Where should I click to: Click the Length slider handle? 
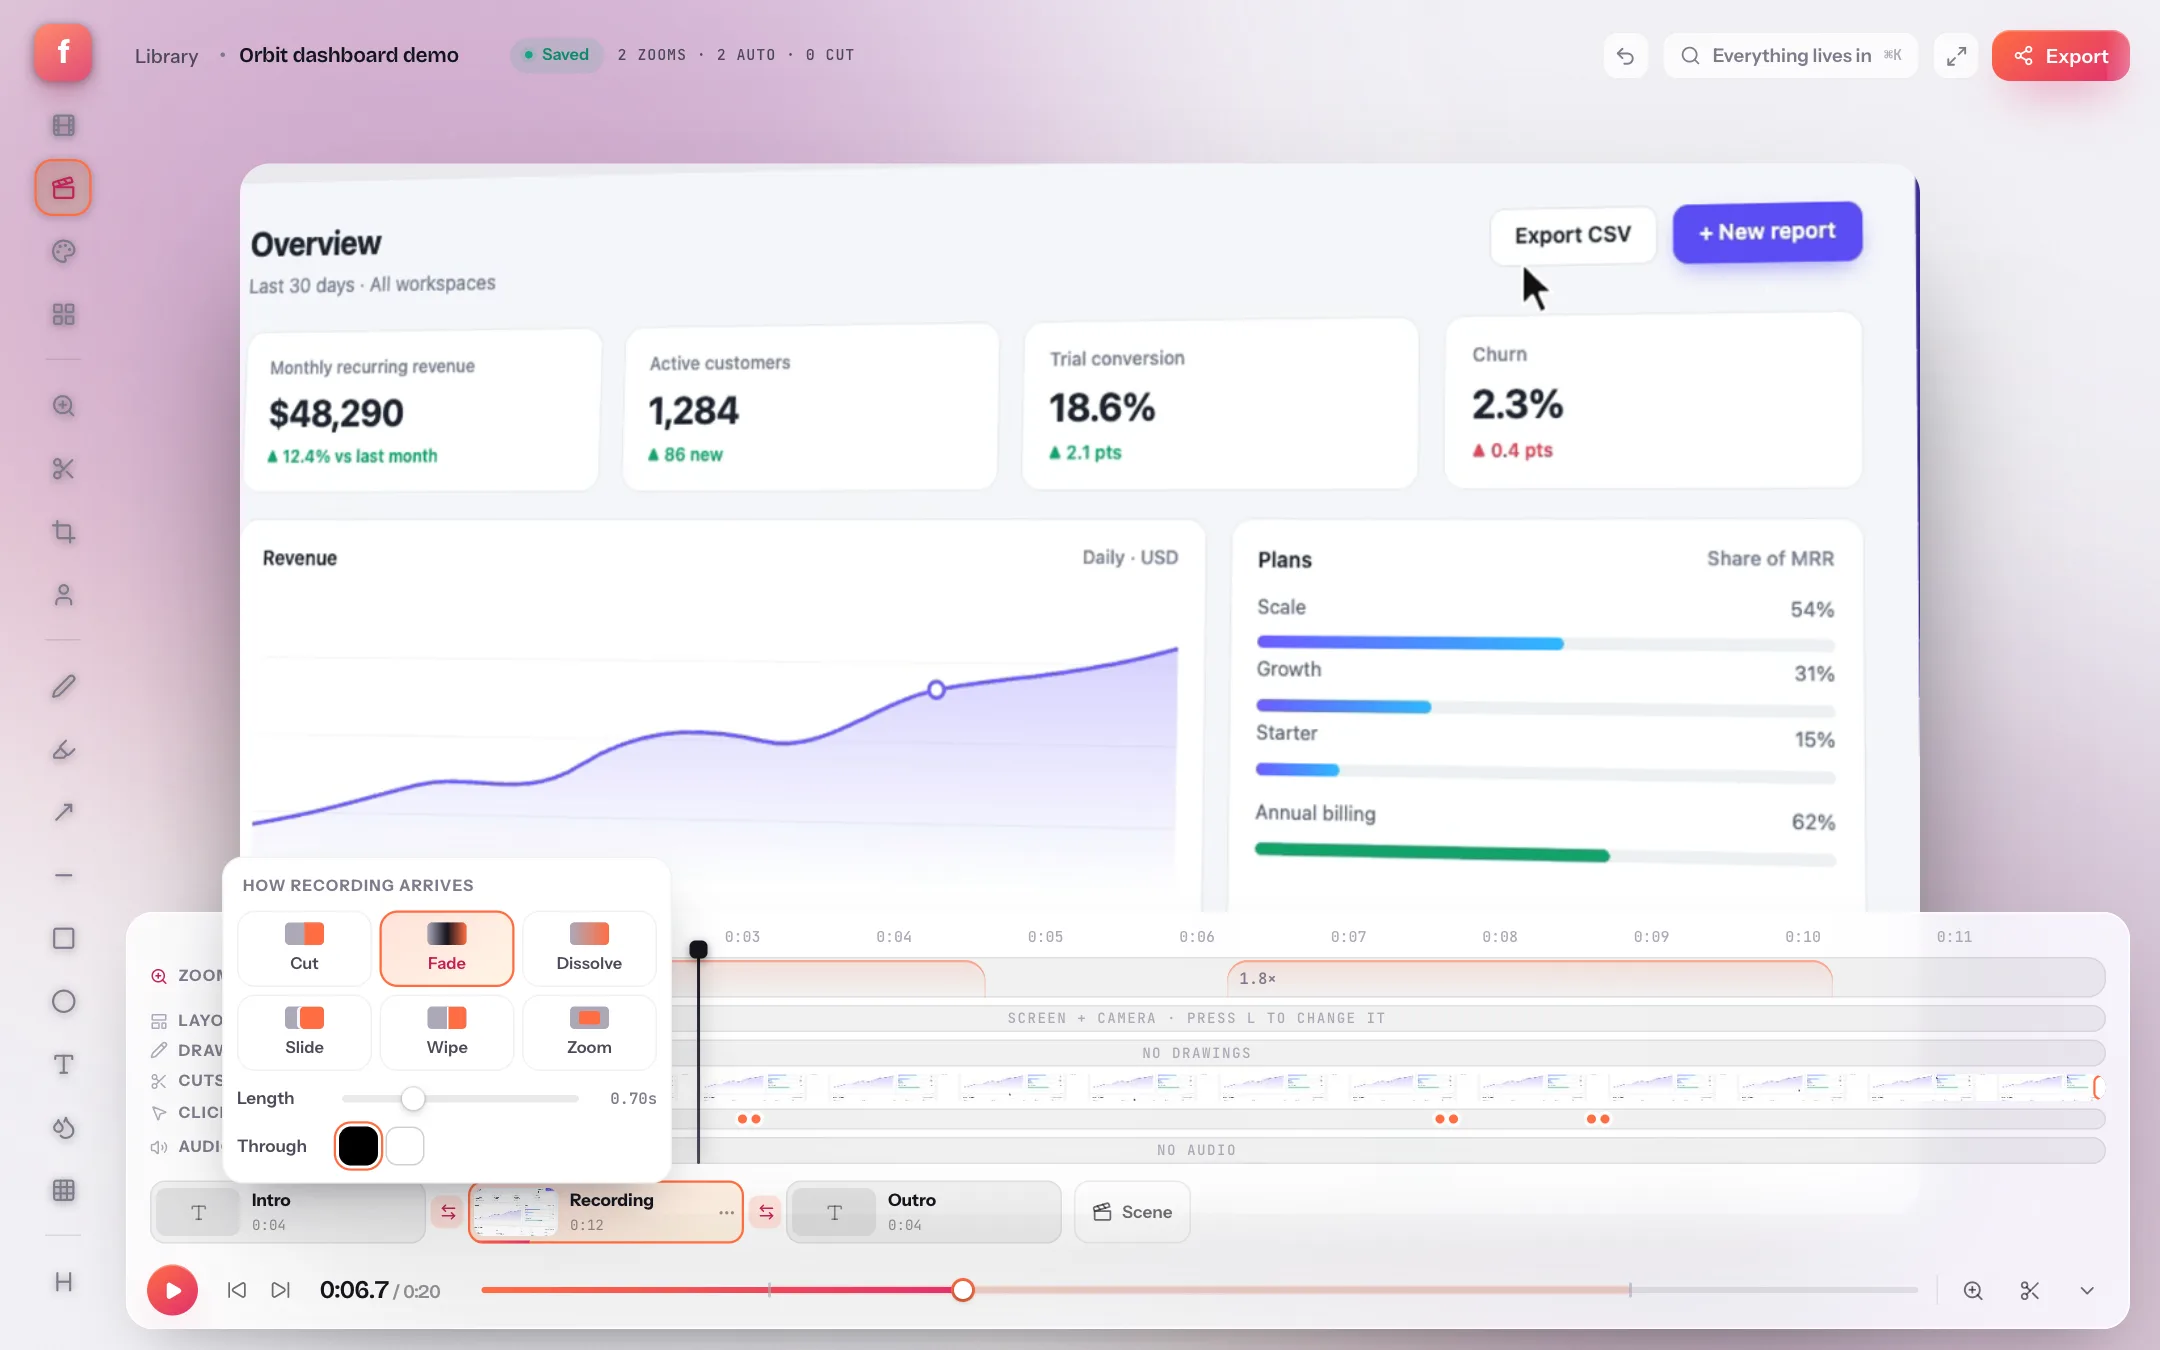[x=413, y=1099]
